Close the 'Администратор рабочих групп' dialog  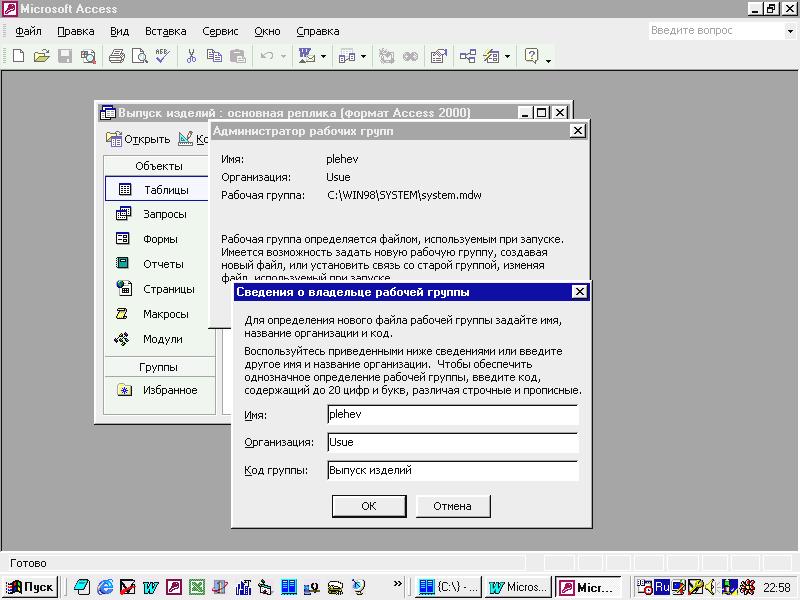coord(578,131)
